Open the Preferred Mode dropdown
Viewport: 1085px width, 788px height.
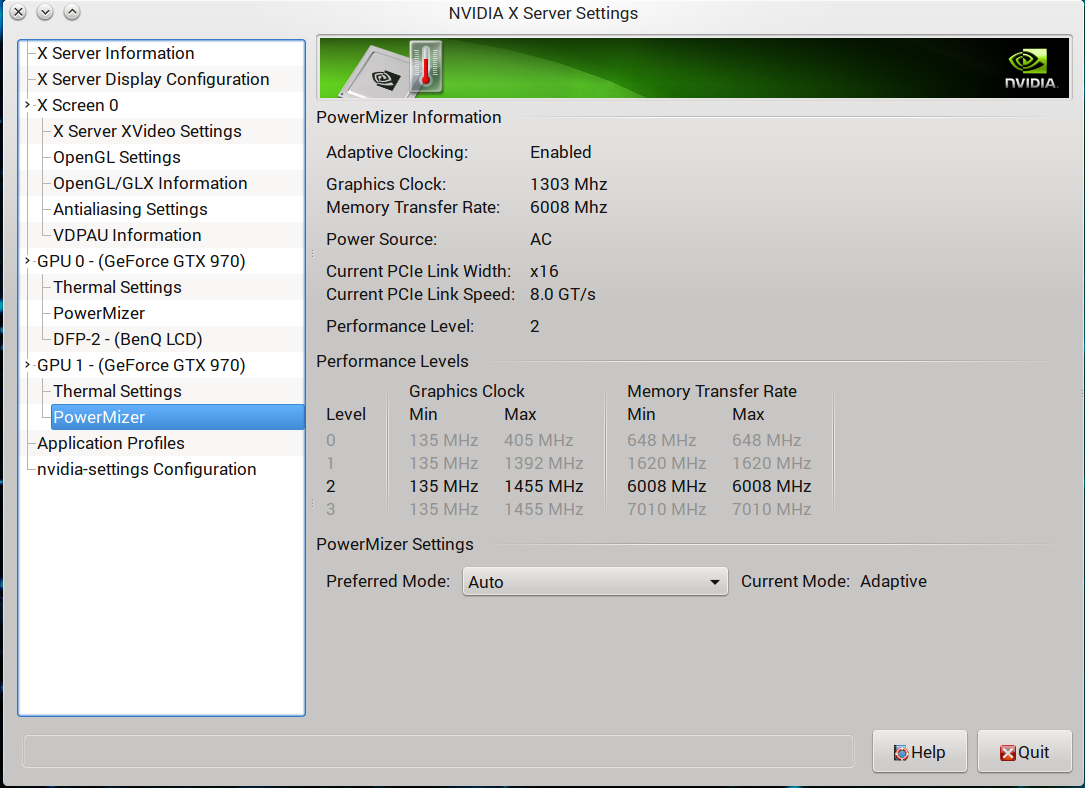point(595,582)
